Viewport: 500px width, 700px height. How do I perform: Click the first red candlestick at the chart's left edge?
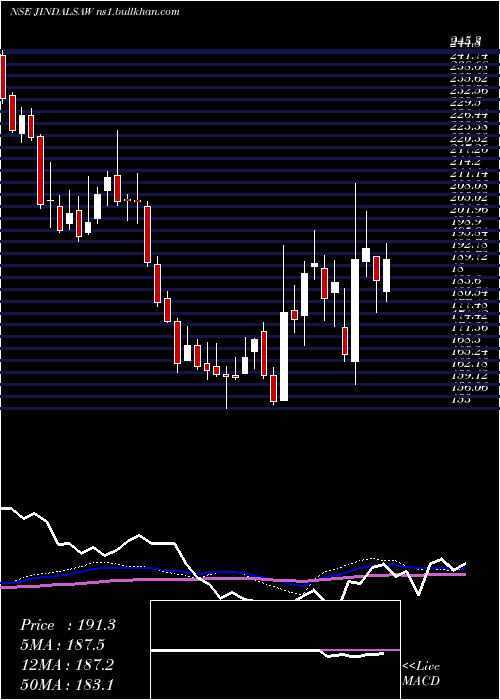pyautogui.click(x=3, y=77)
